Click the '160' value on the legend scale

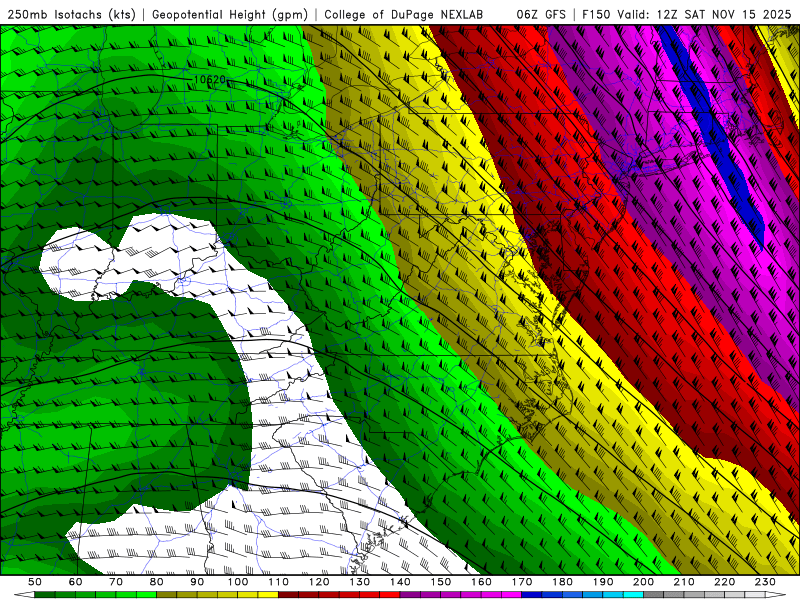481,582
